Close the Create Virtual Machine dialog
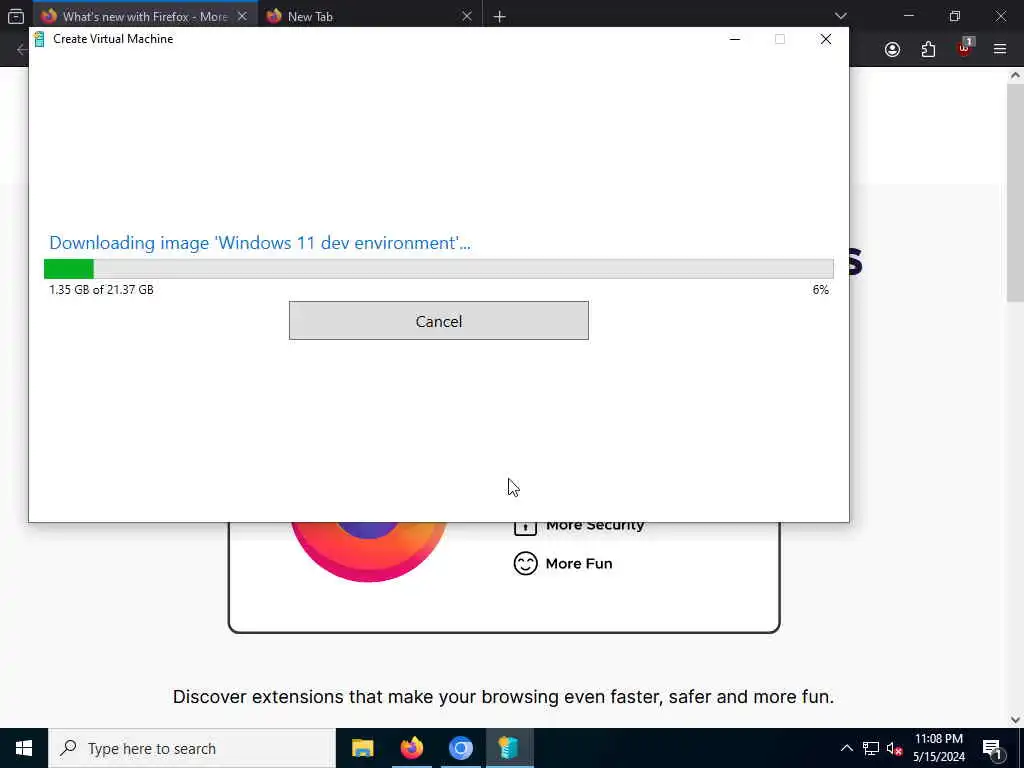The width and height of the screenshot is (1024, 768). pyautogui.click(x=825, y=39)
